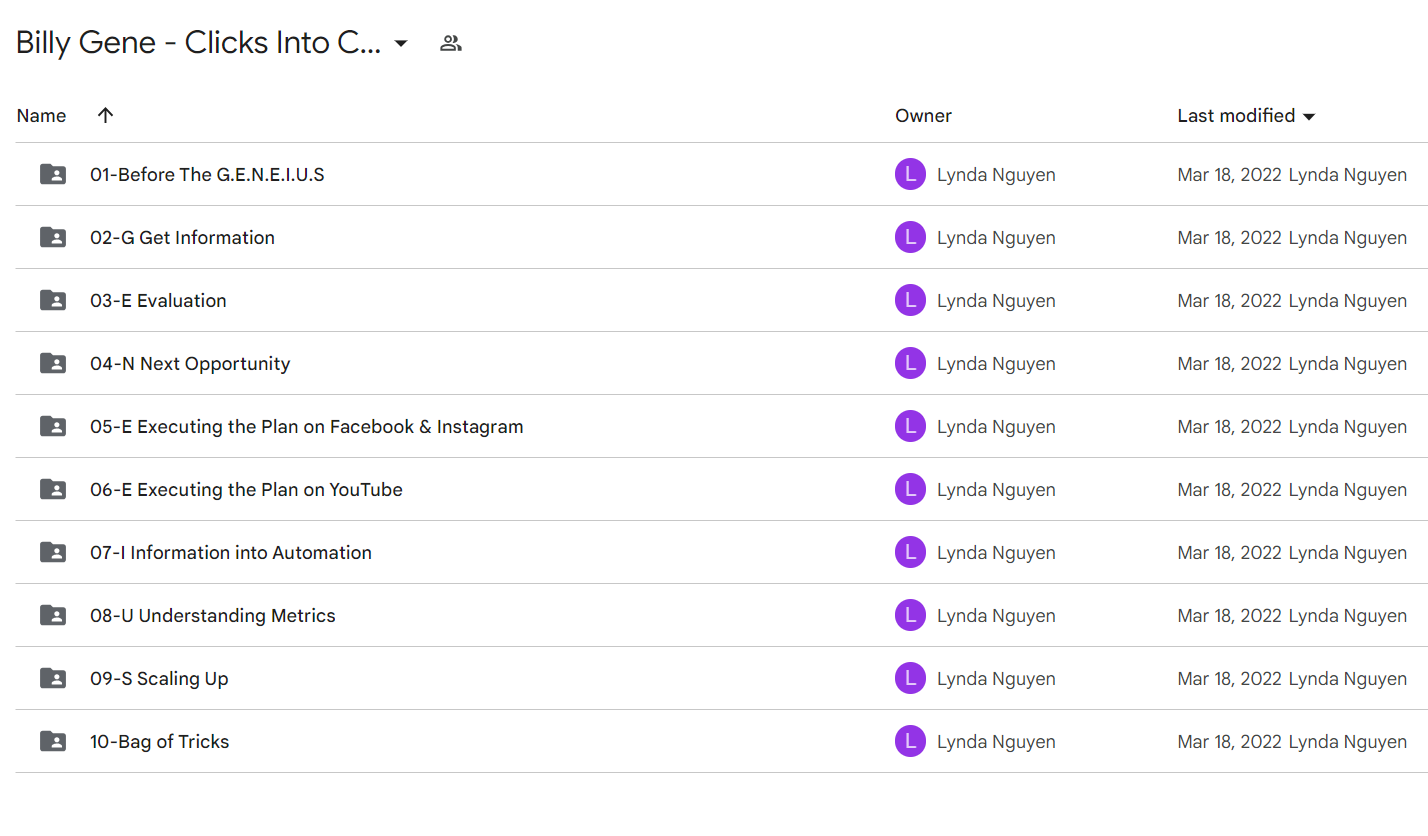Click shared folder icon for 02-G Get Information
This screenshot has width=1428, height=836.
[53, 237]
